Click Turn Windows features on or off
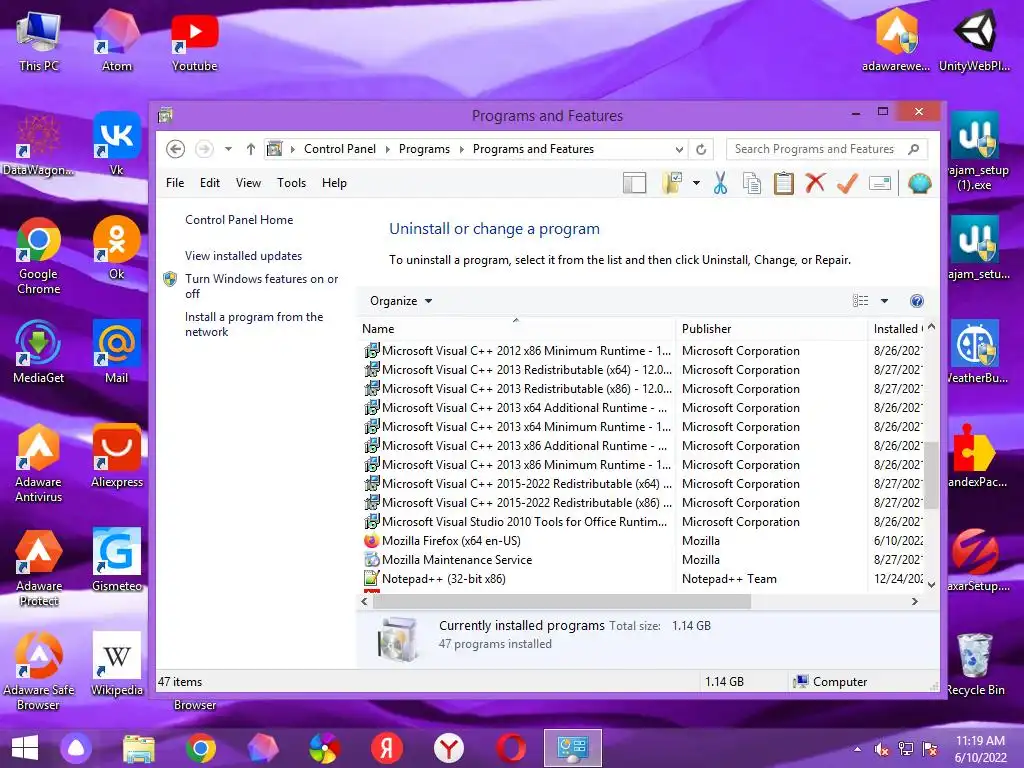The width and height of the screenshot is (1024, 768). coord(261,286)
